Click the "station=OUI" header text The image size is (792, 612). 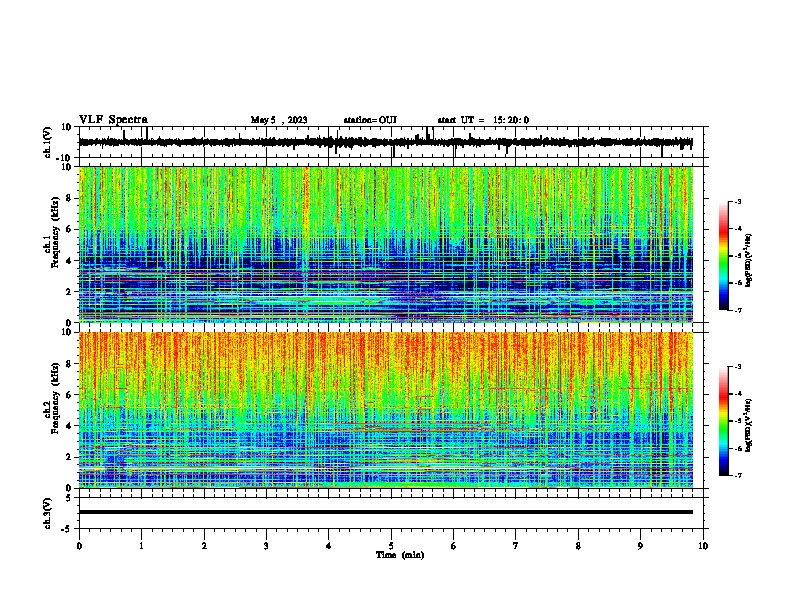[x=370, y=120]
